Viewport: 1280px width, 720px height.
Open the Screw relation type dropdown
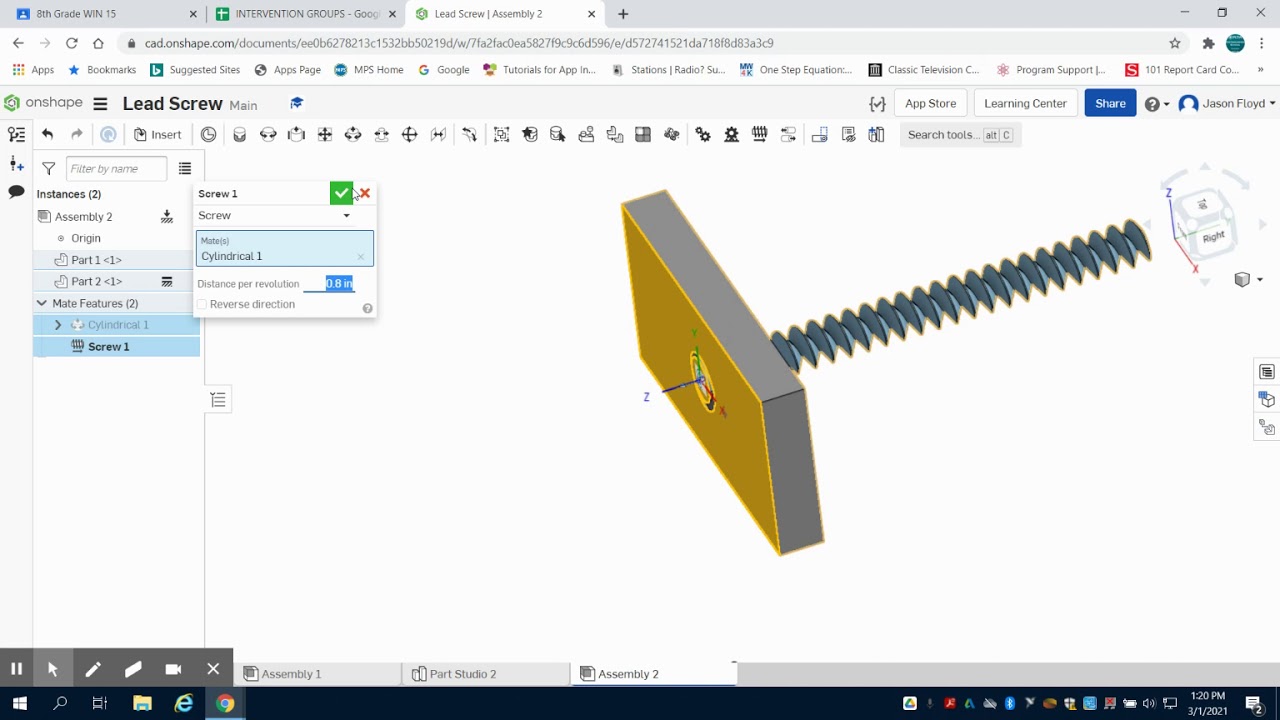tap(275, 215)
